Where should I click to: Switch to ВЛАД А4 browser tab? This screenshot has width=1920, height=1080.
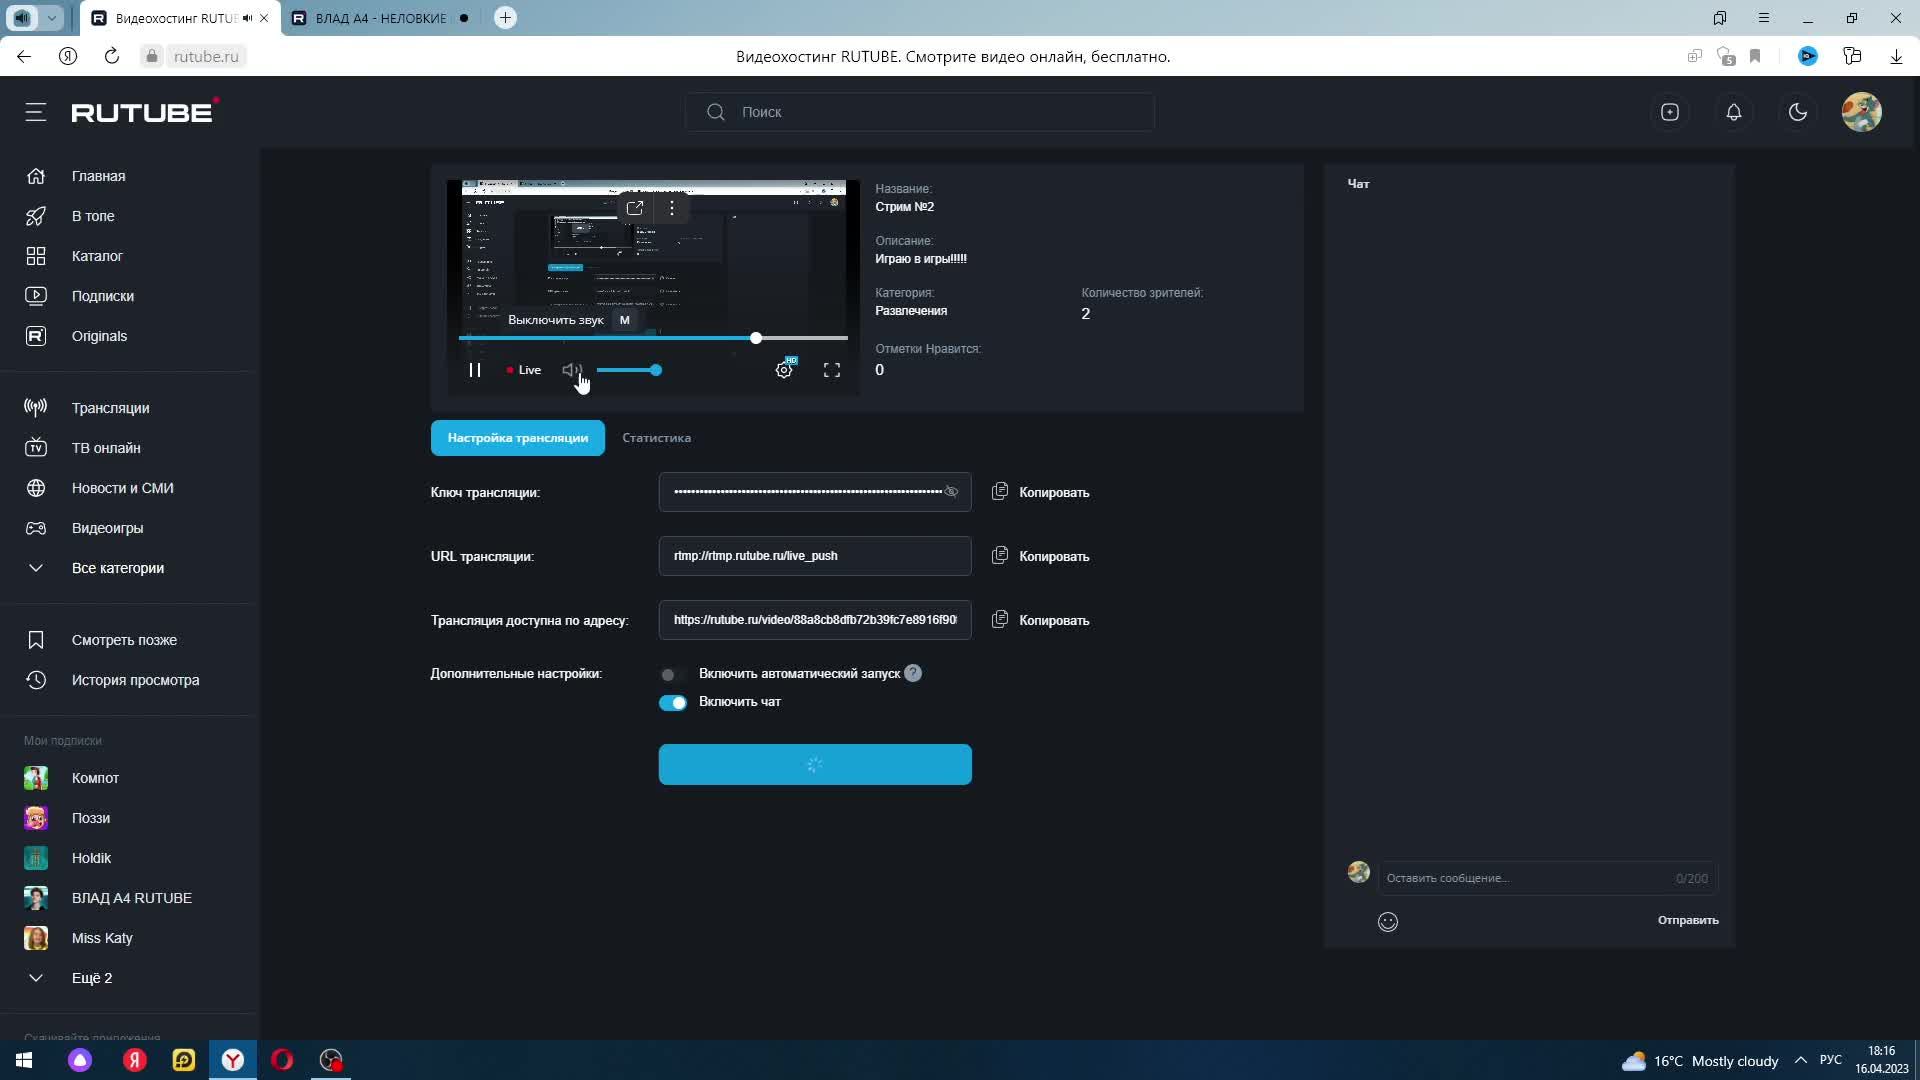point(380,18)
